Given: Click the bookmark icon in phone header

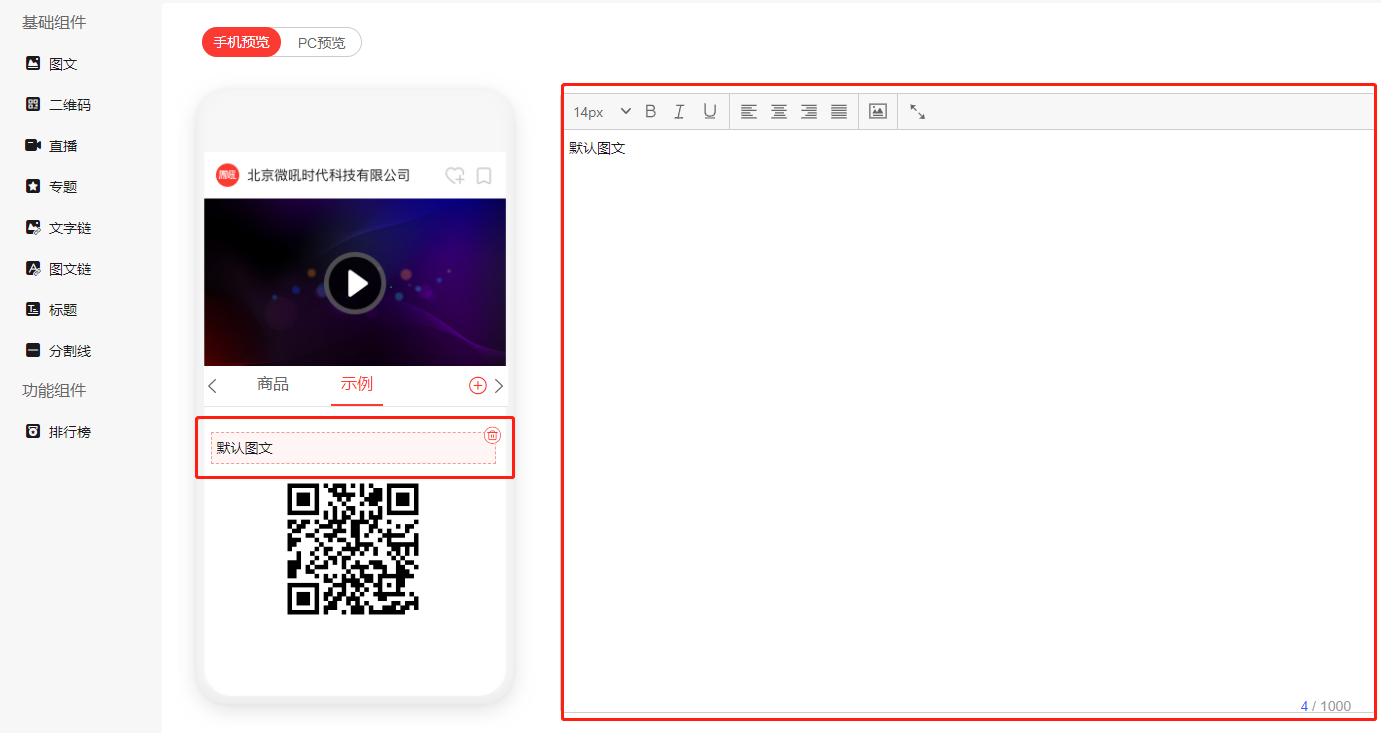Looking at the screenshot, I should (484, 176).
